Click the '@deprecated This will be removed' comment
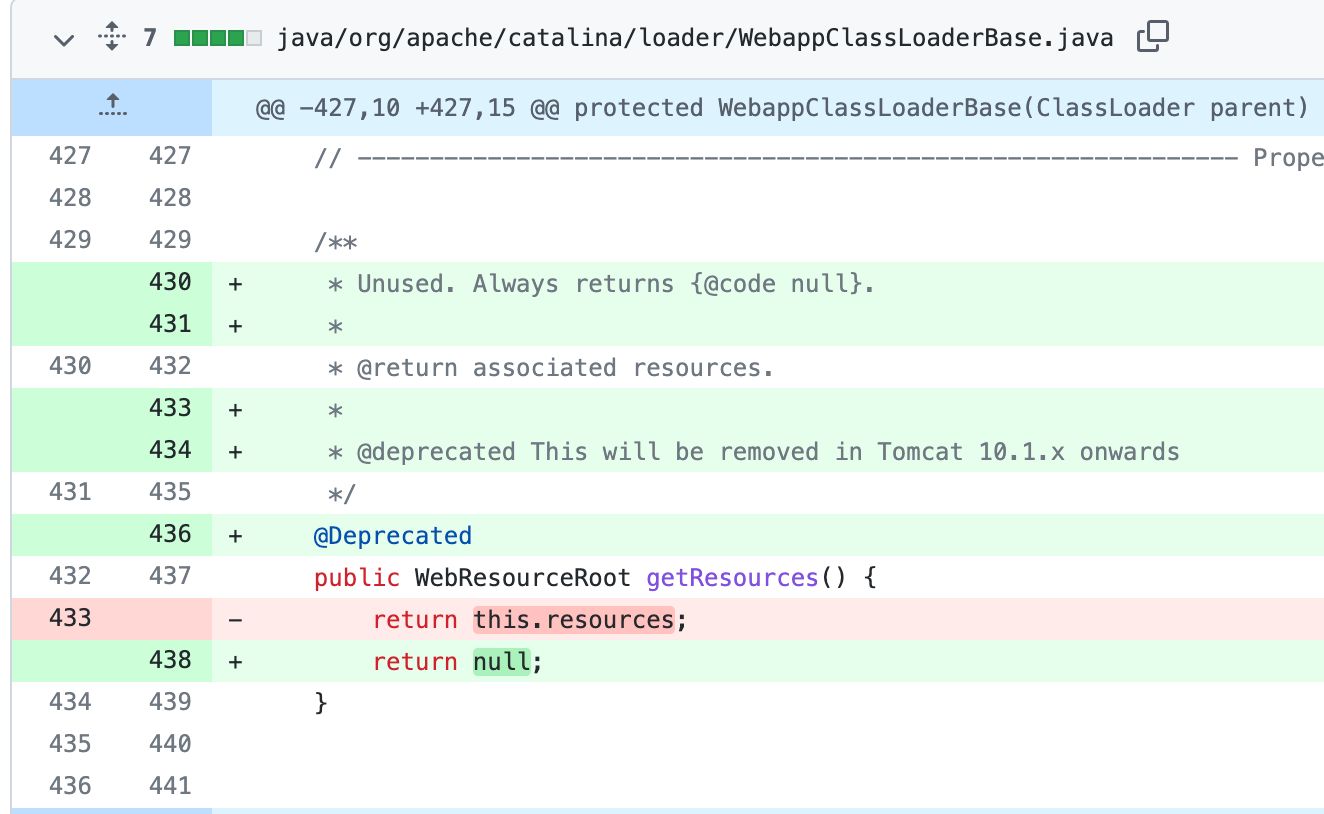Screen dimensions: 1324x814 (754, 451)
